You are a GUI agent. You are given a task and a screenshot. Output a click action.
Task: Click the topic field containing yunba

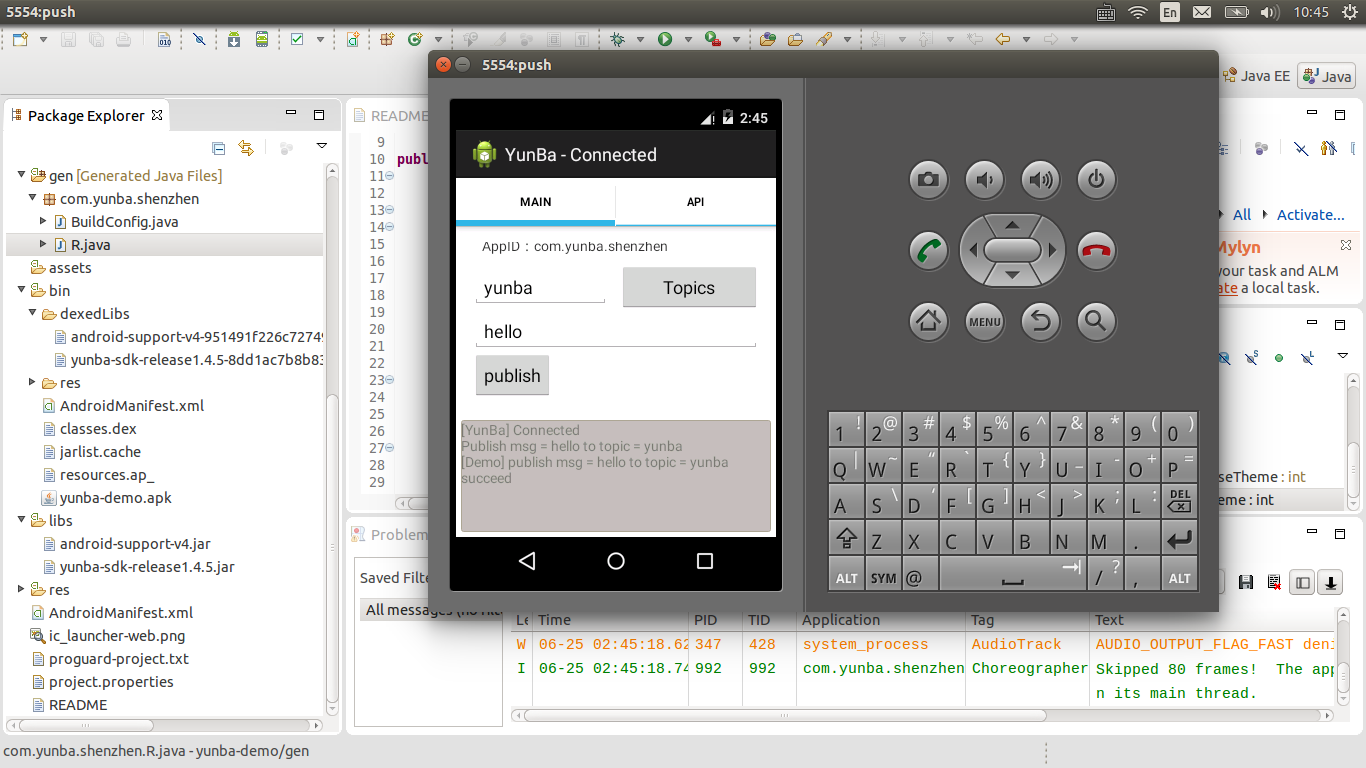coord(540,288)
